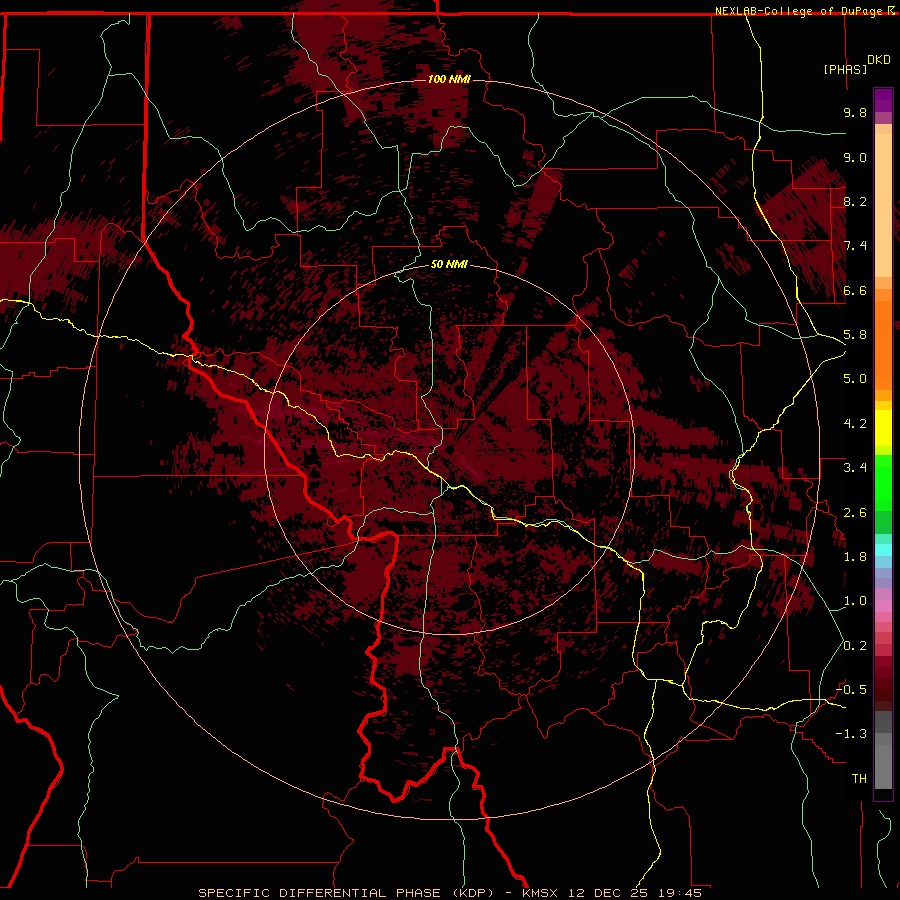Click the TH threshold label on the scale
This screenshot has width=900, height=900.
coord(859,779)
